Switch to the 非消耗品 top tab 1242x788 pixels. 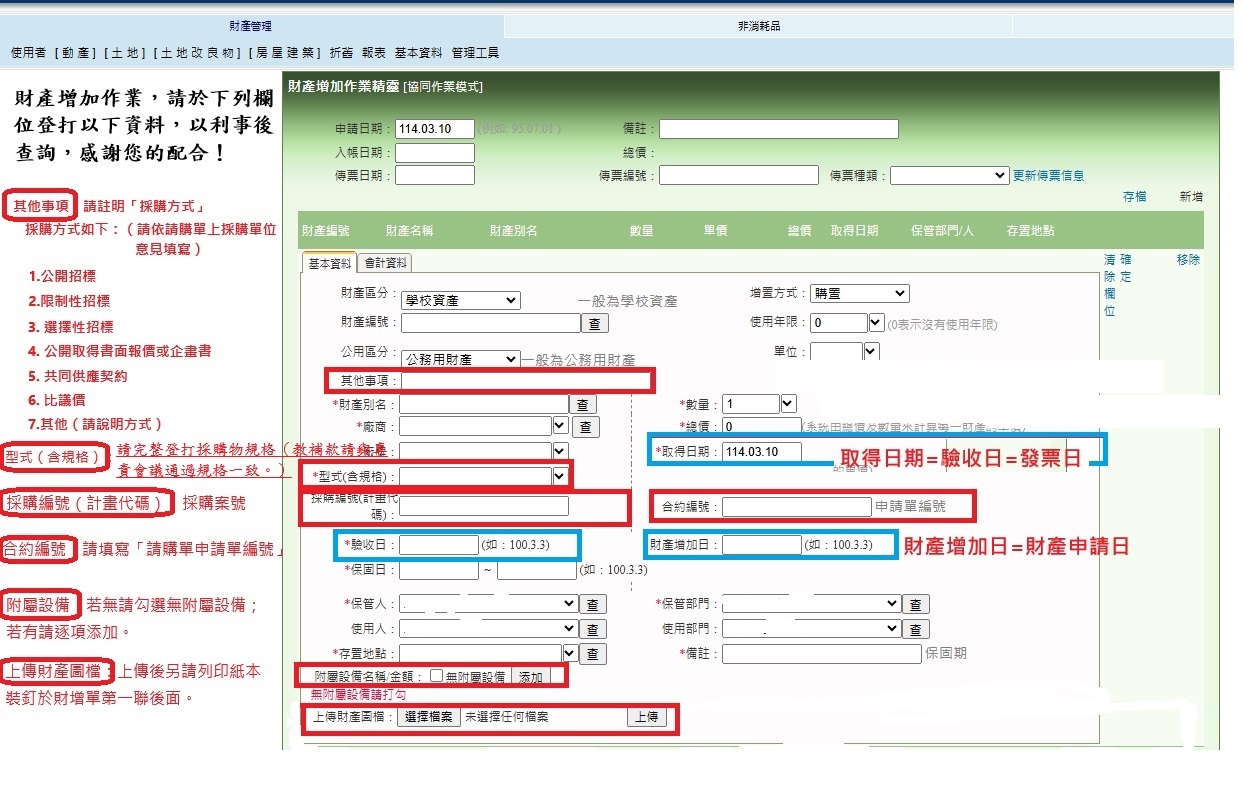pyautogui.click(x=759, y=26)
